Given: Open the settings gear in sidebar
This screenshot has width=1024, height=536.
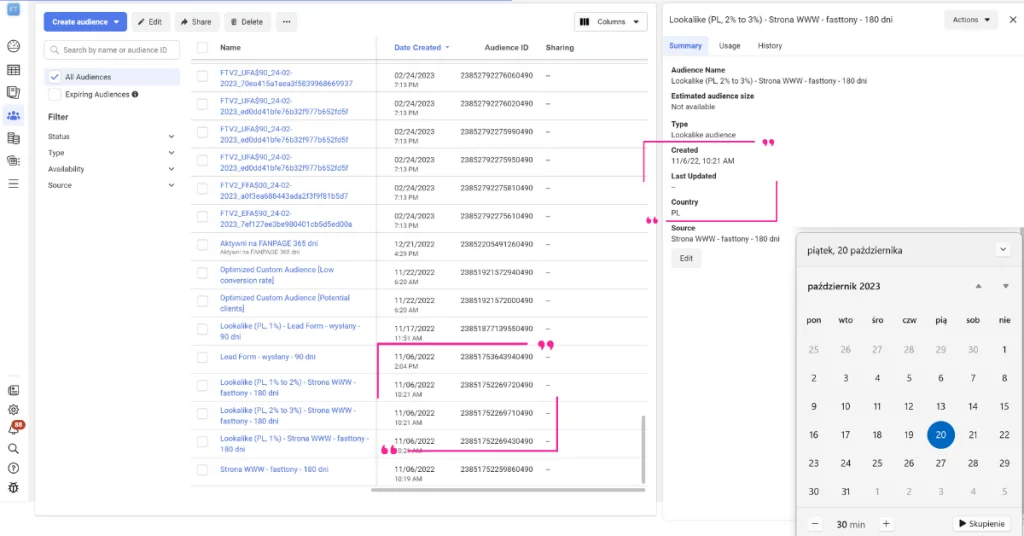Looking at the screenshot, I should [x=13, y=409].
